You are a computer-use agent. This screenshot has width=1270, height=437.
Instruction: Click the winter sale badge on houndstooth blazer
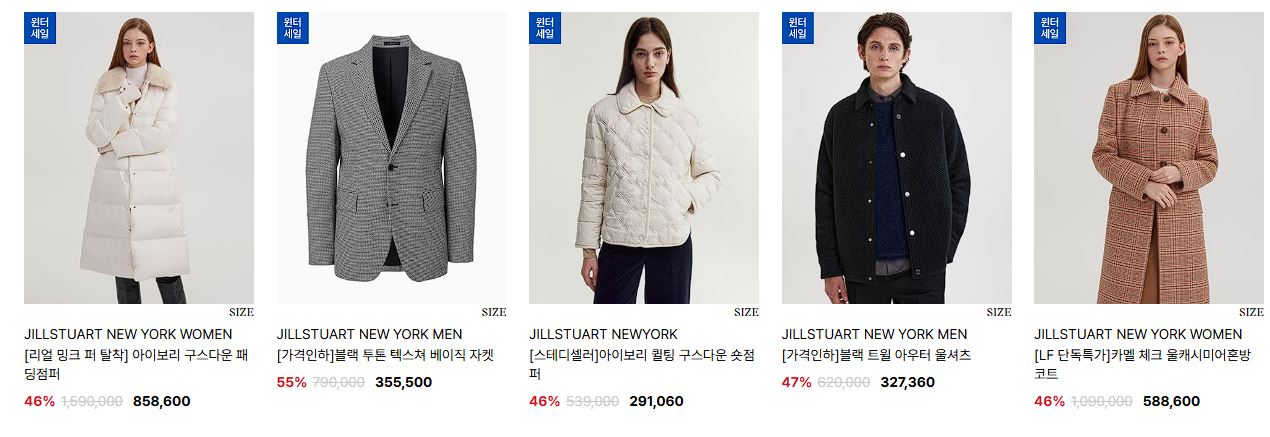click(293, 27)
